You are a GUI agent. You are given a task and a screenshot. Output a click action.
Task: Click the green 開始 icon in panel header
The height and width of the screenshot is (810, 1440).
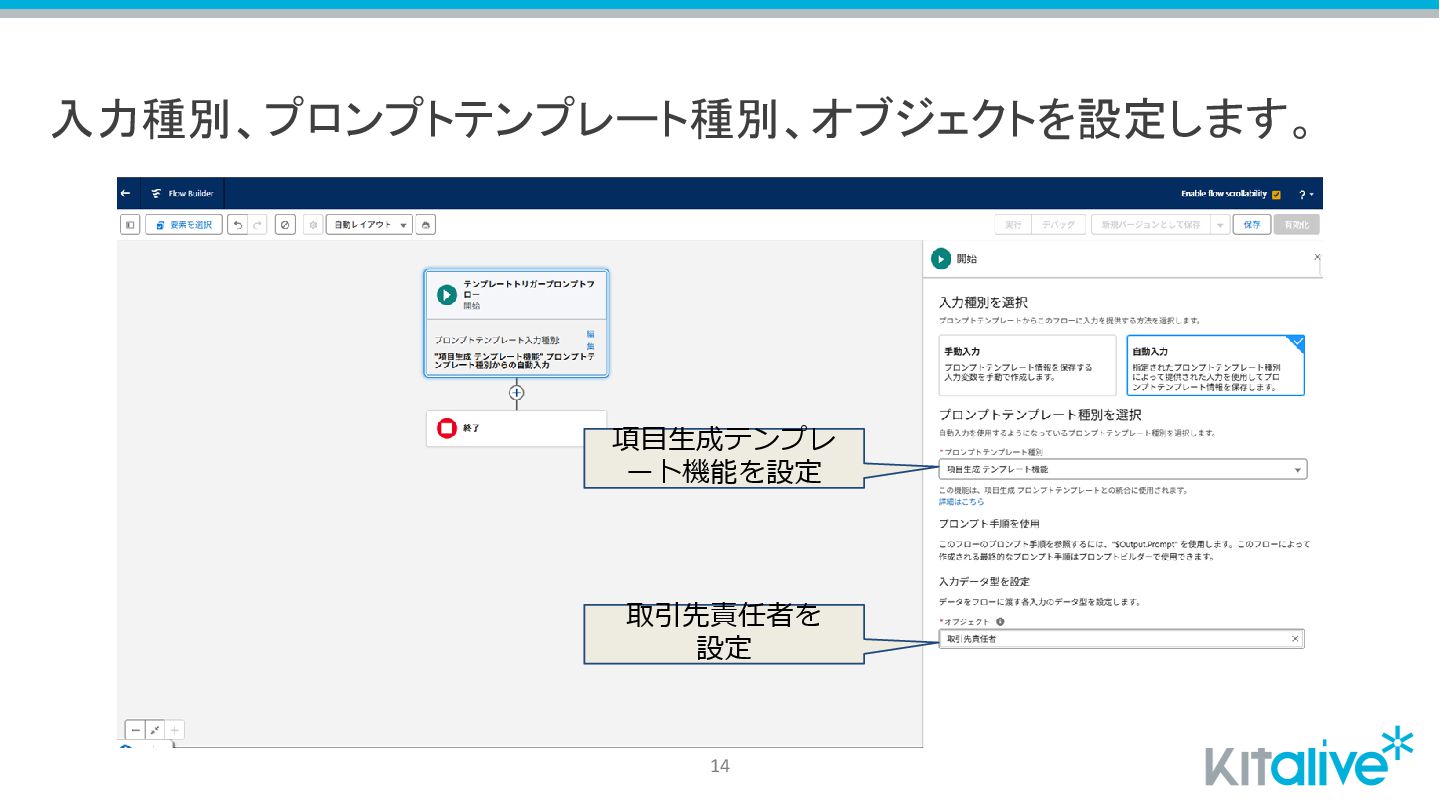(941, 259)
